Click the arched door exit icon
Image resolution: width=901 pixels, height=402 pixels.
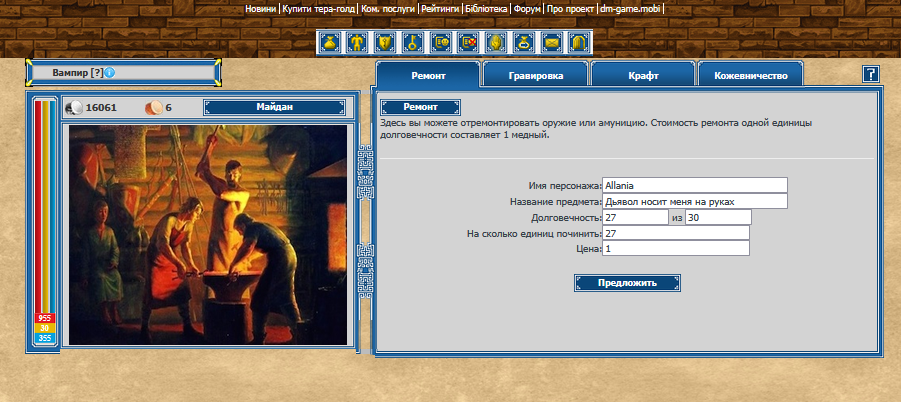pyautogui.click(x=580, y=42)
